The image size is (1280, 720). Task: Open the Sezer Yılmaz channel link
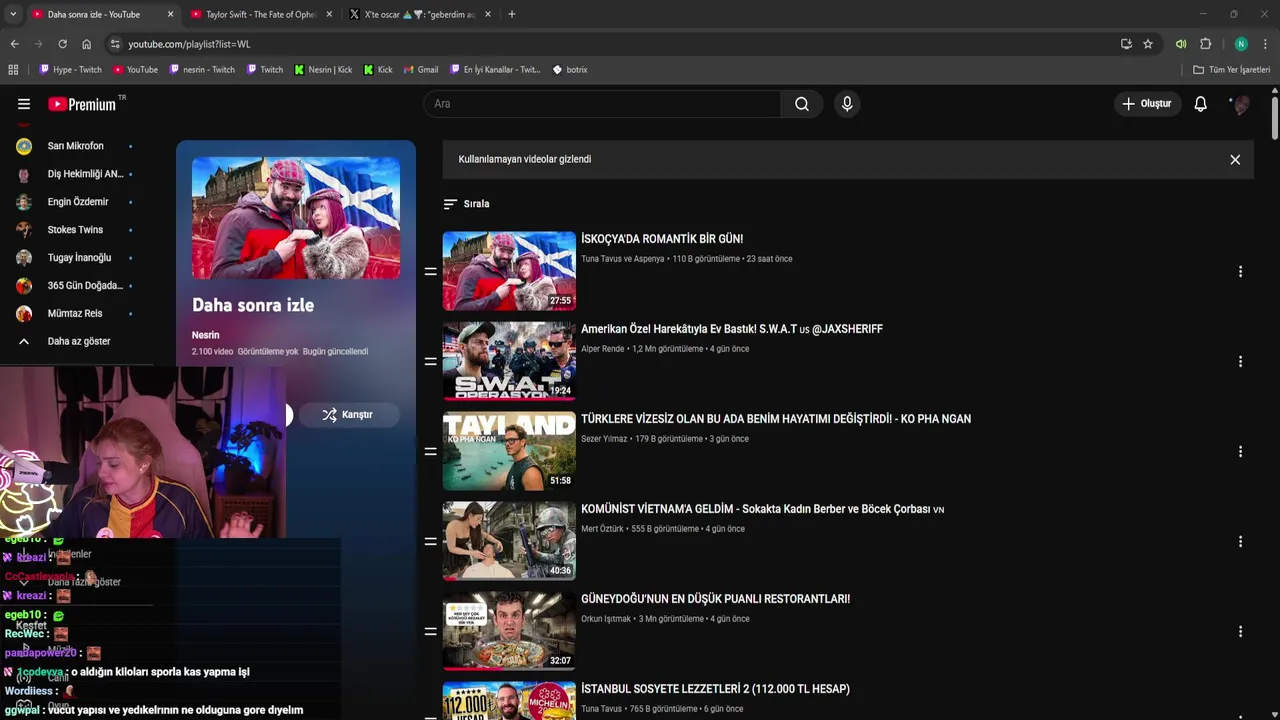click(604, 439)
